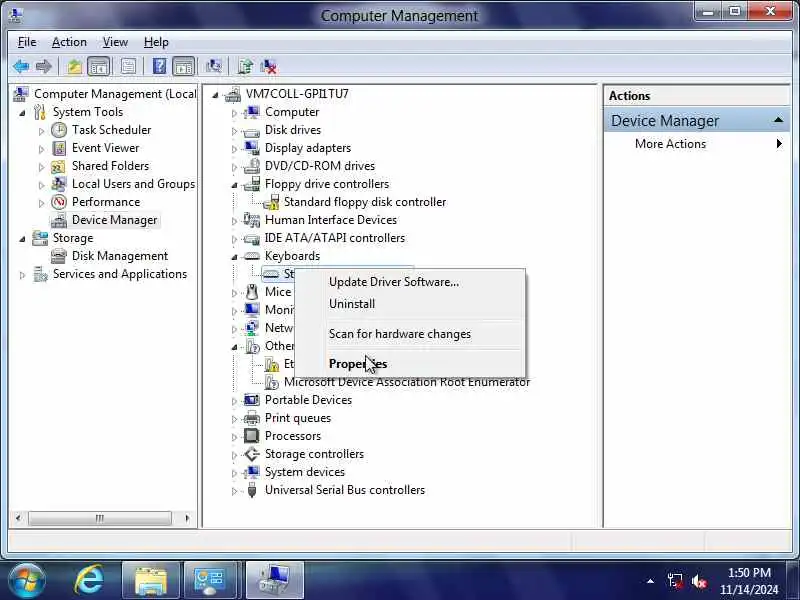
Task: Select the Performance gauge icon
Action: pos(59,202)
